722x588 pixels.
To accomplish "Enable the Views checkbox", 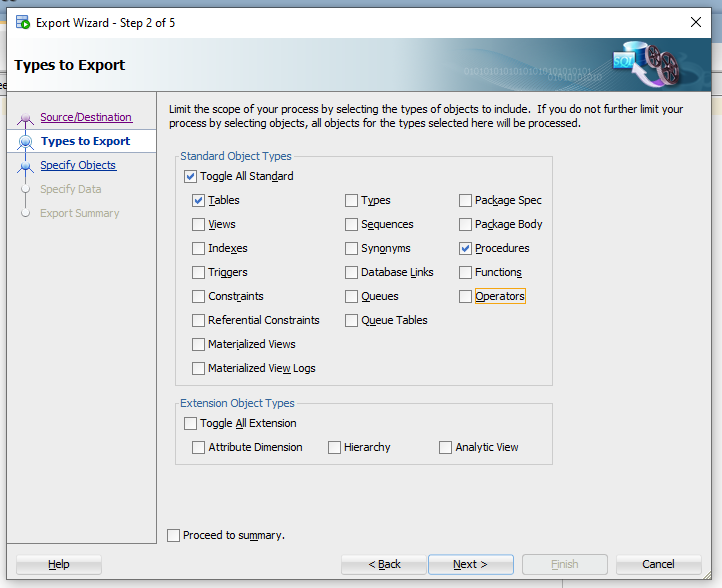I will 198,224.
